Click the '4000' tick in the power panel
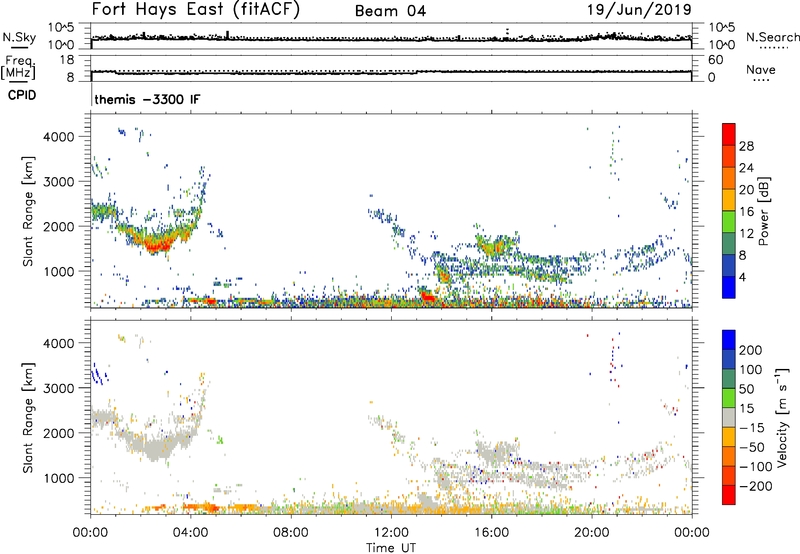This screenshot has width=800, height=554. (x=58, y=137)
